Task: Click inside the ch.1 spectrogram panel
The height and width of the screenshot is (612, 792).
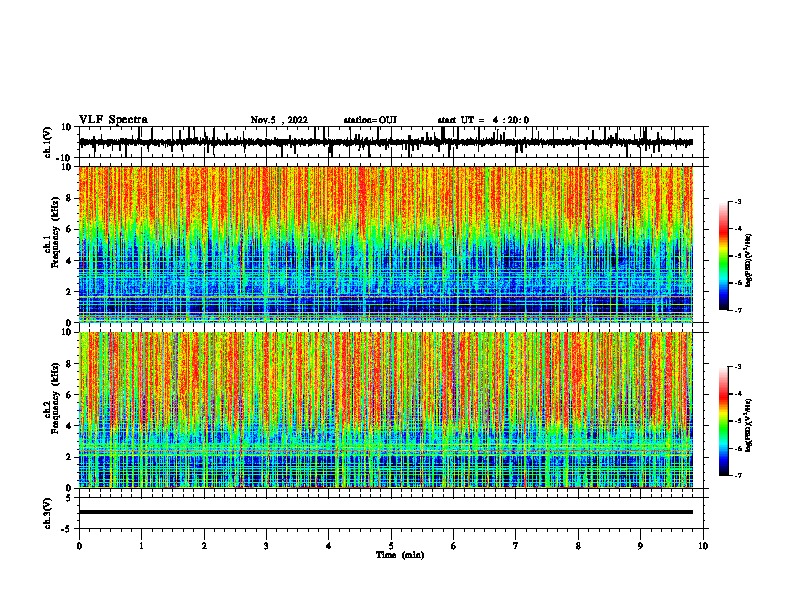Action: tap(385, 244)
